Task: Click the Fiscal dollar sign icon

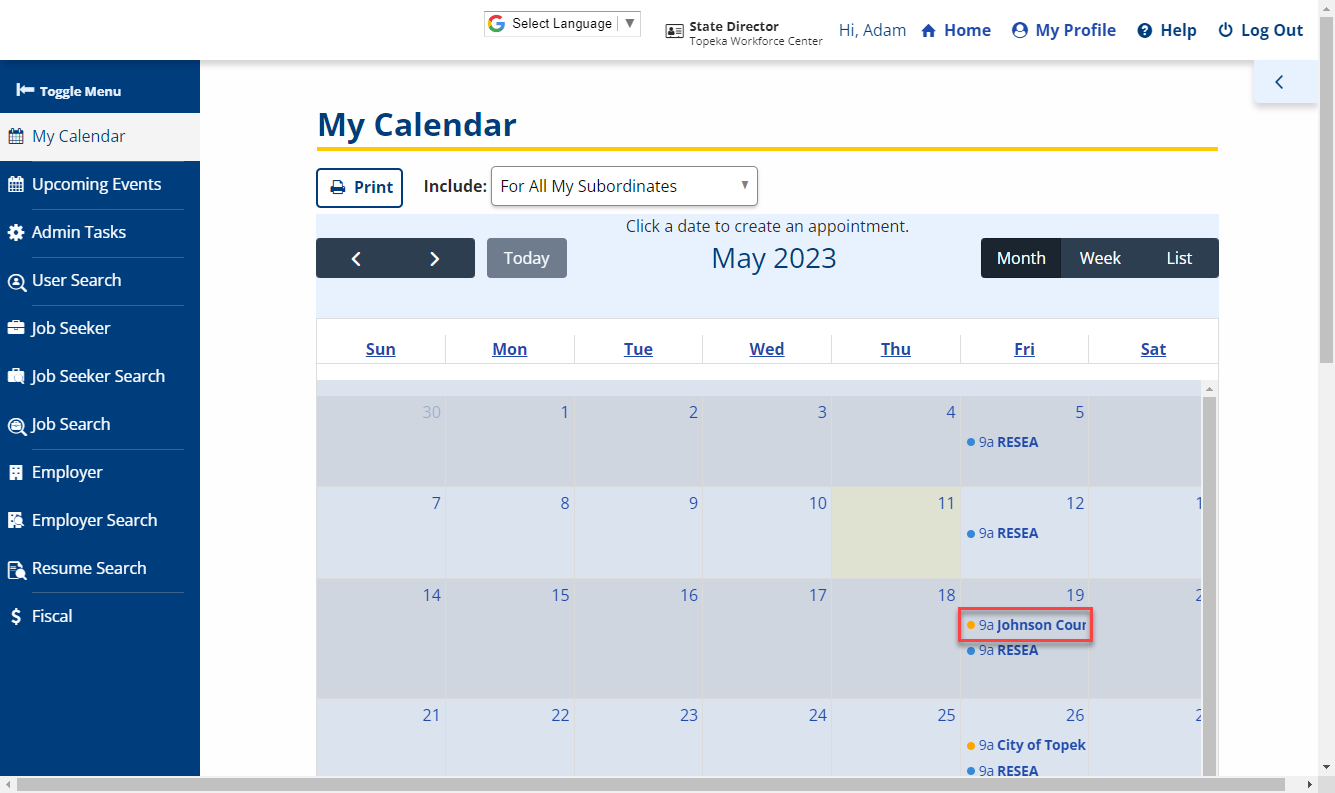Action: pyautogui.click(x=16, y=617)
